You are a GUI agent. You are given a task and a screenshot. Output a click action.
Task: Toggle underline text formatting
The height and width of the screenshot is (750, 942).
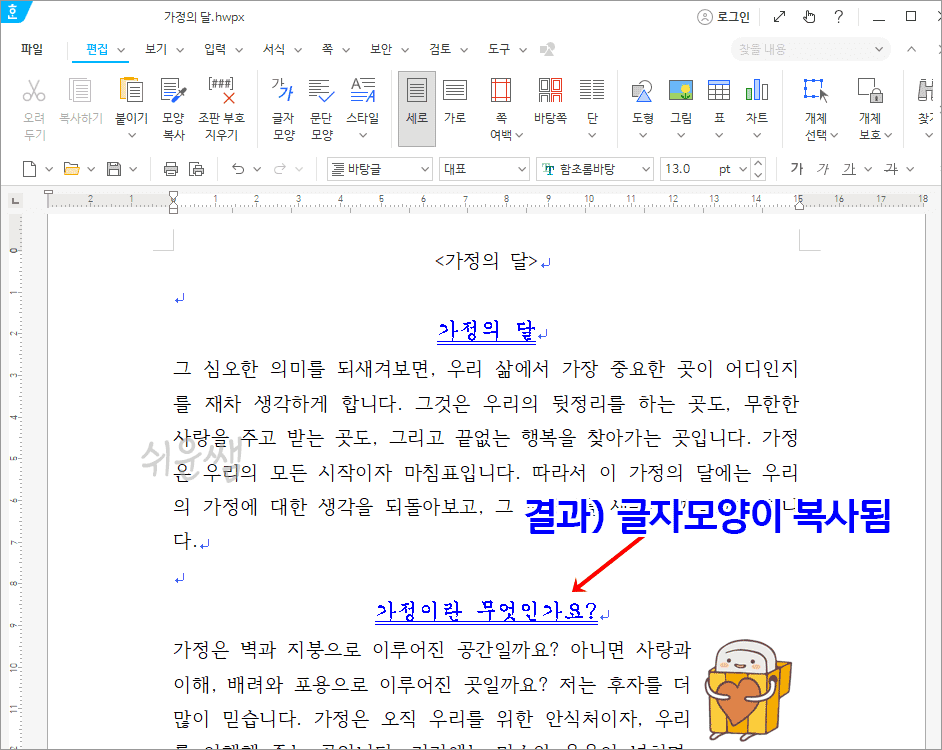click(849, 168)
